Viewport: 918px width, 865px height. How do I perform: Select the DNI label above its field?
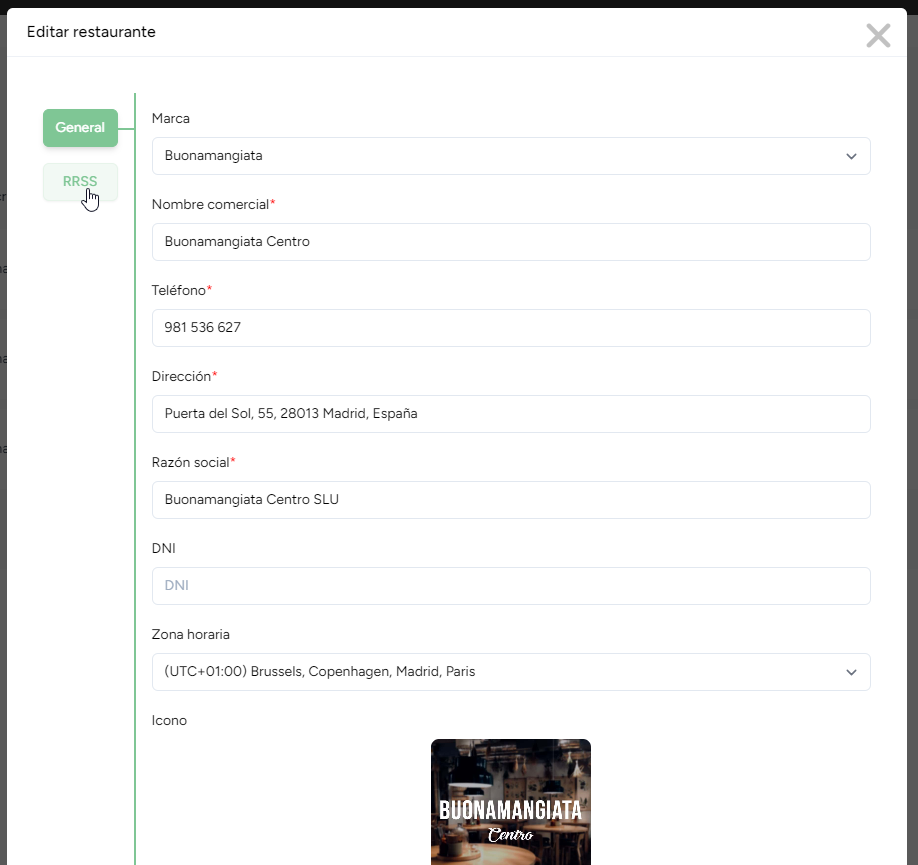[x=163, y=548]
